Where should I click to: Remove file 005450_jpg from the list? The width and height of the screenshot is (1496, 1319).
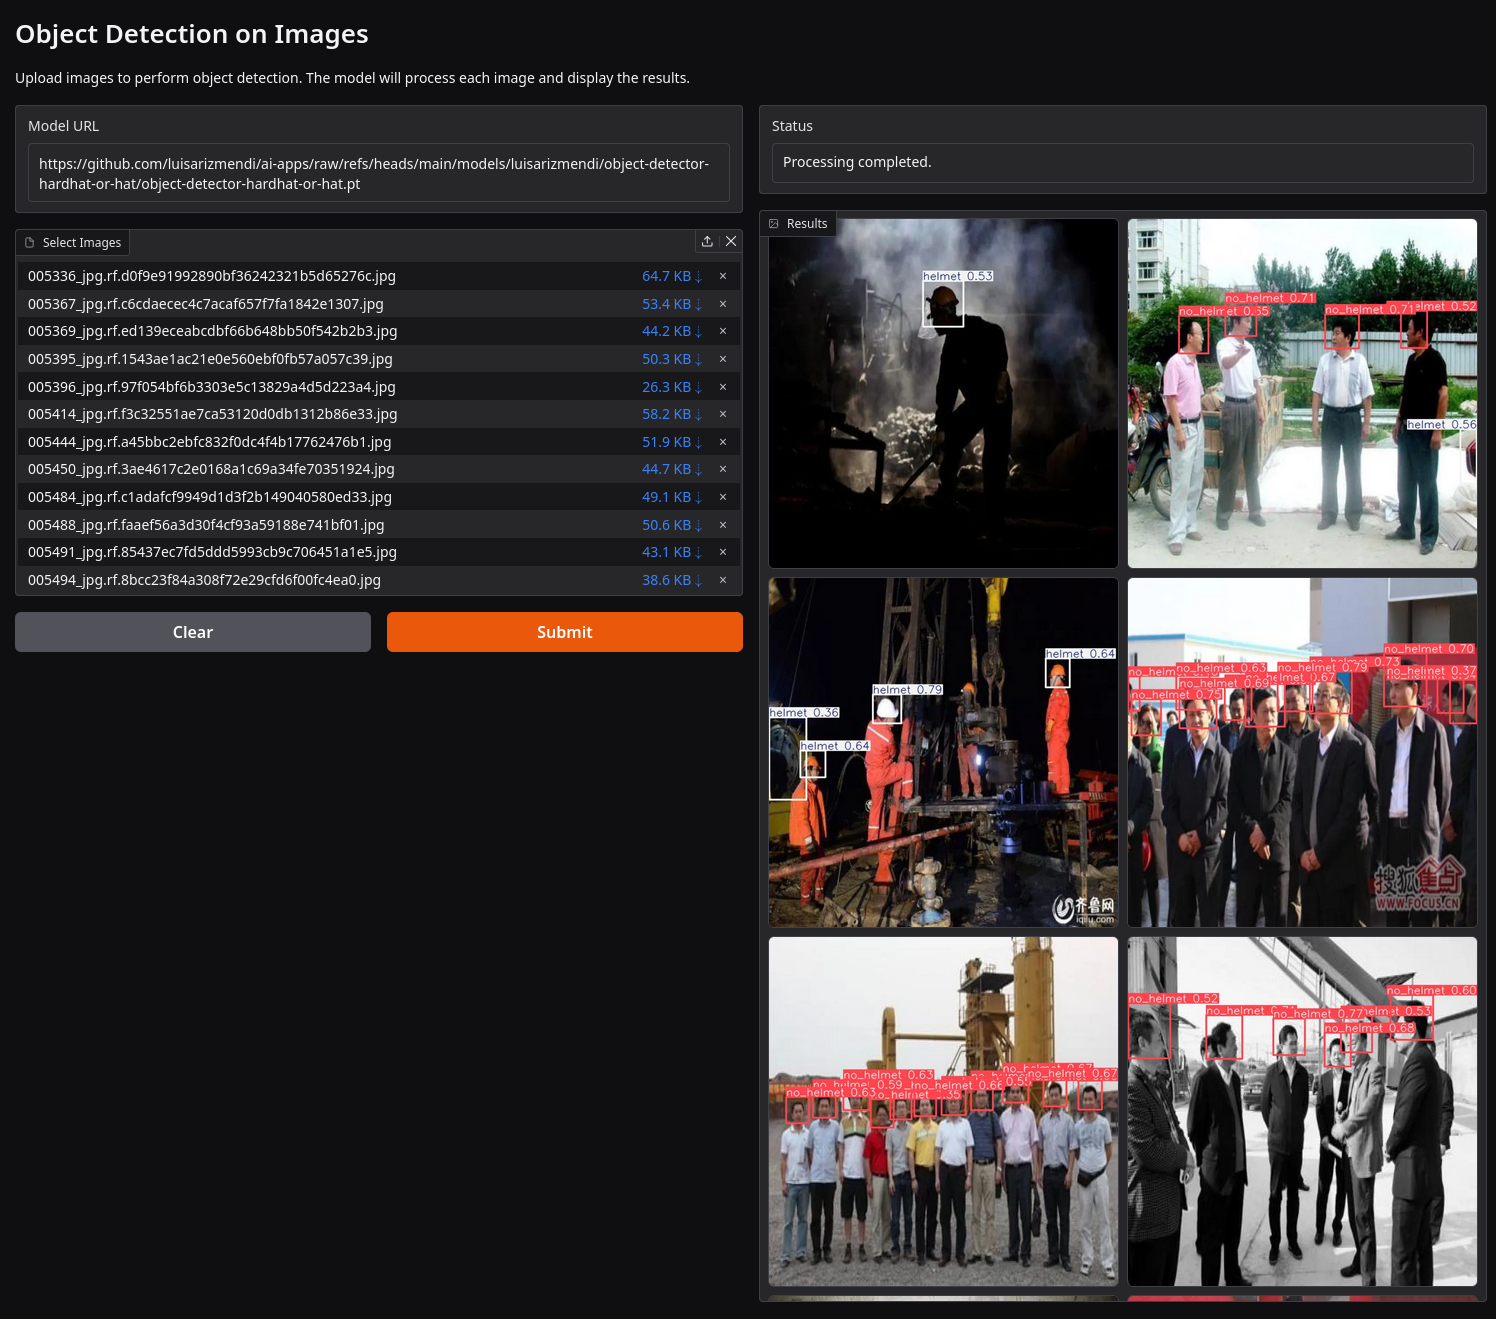click(723, 469)
